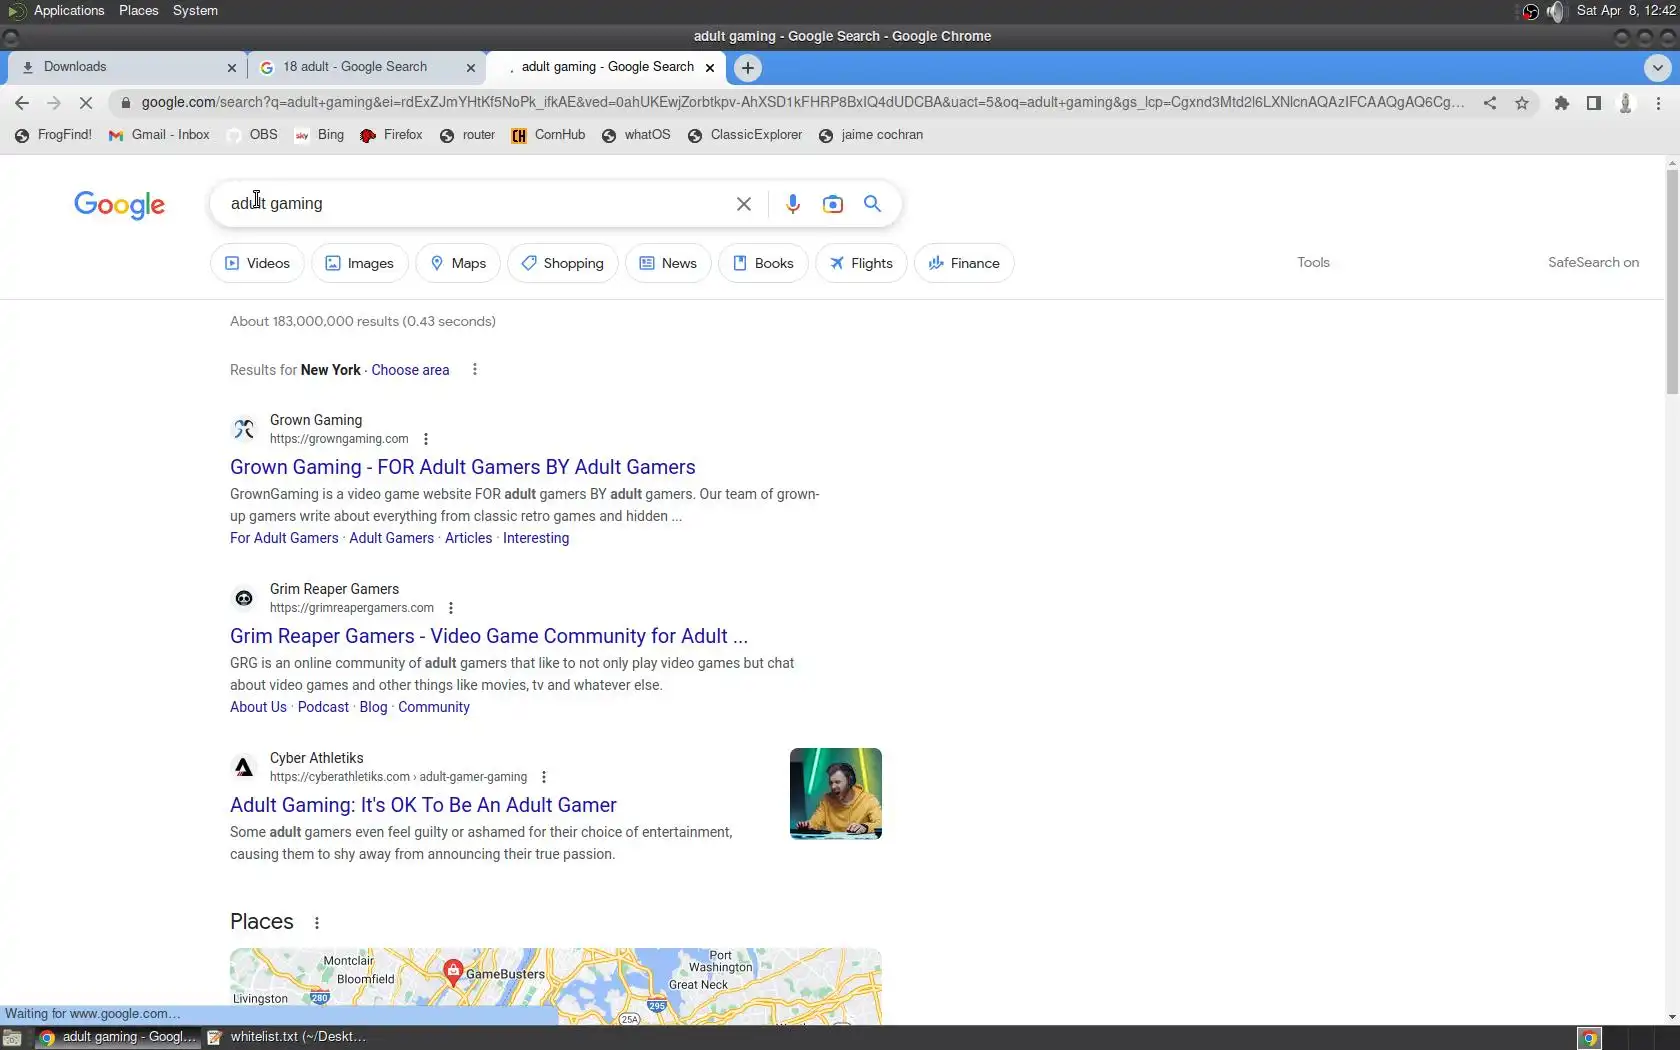This screenshot has height=1050, width=1680.
Task: Bookmark this page with the star icon
Action: [x=1522, y=103]
